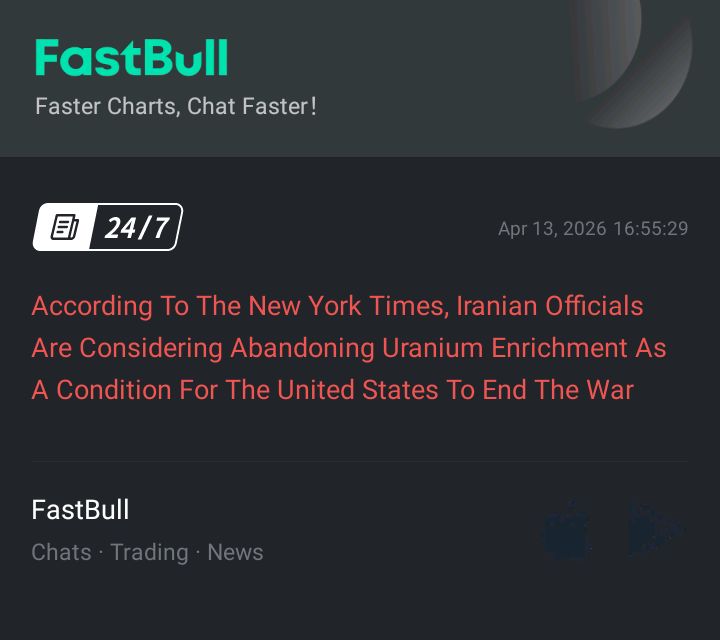Image resolution: width=720 pixels, height=640 pixels.
Task: Click the FastBull green logo in header
Action: [x=131, y=58]
